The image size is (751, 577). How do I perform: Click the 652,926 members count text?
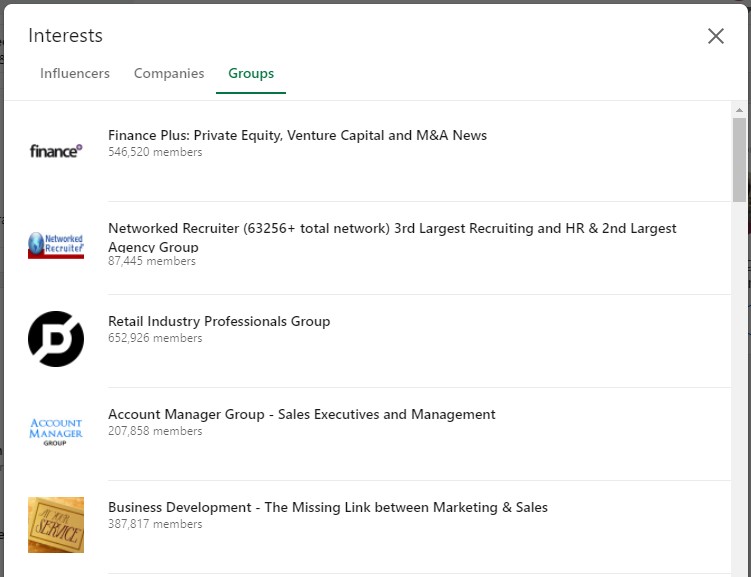pos(155,338)
